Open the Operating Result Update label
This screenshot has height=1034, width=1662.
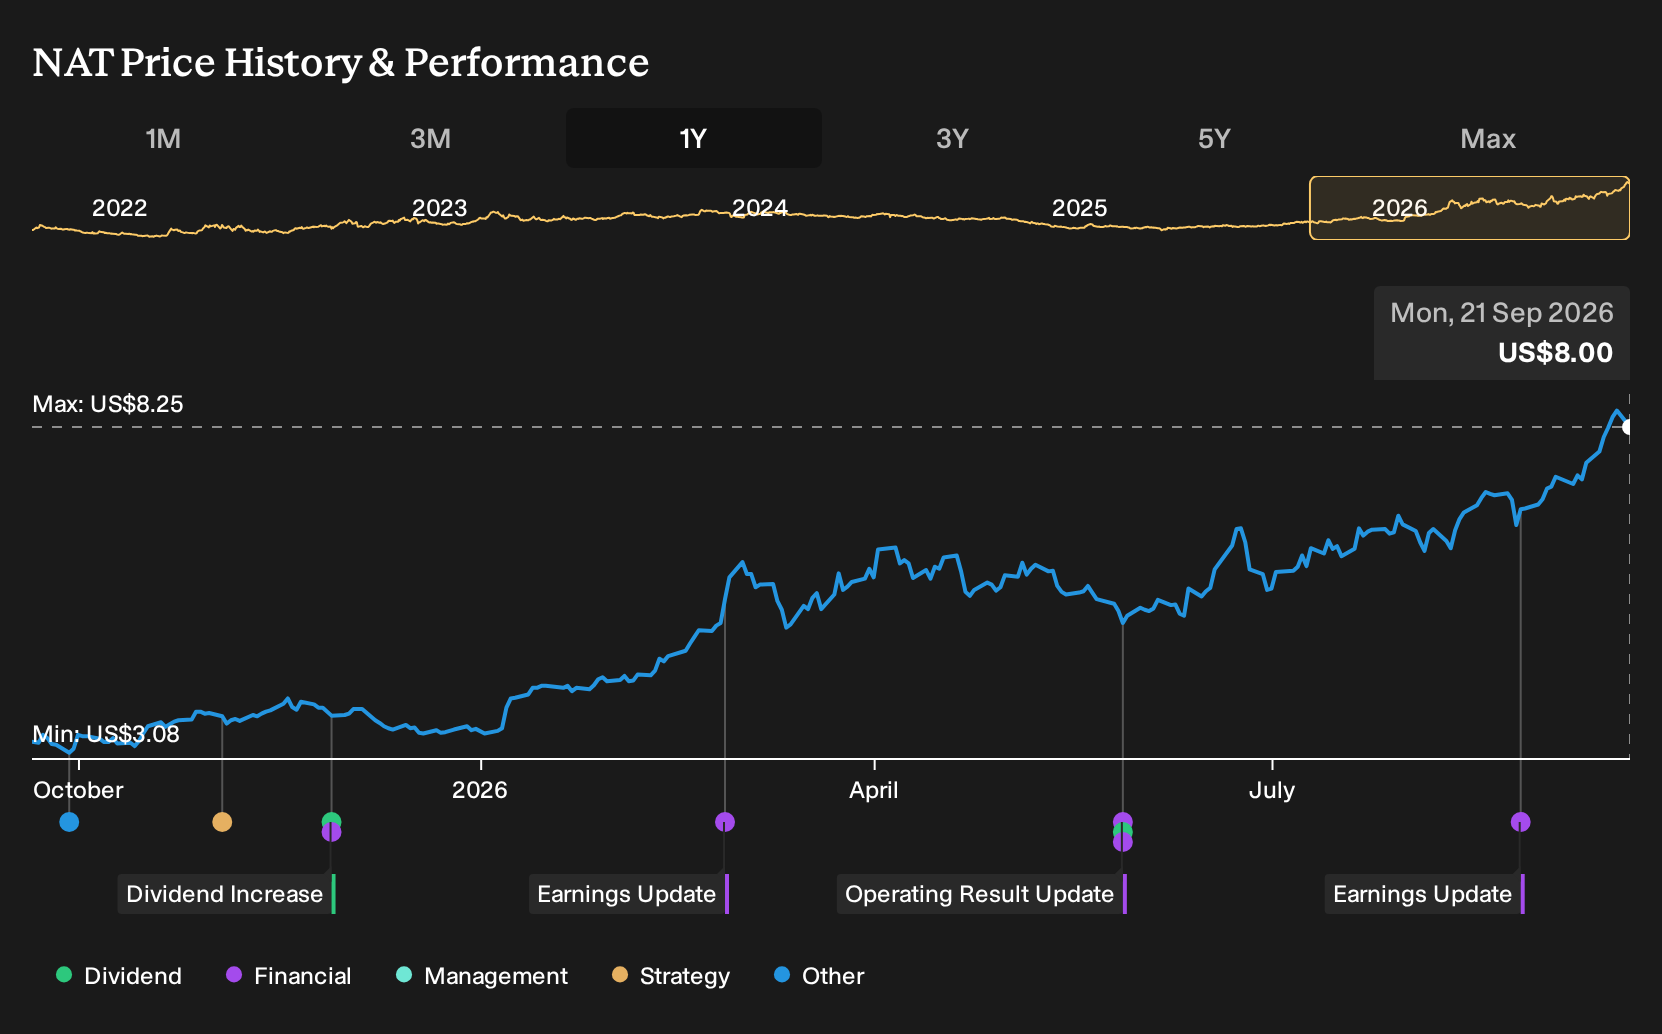982,894
